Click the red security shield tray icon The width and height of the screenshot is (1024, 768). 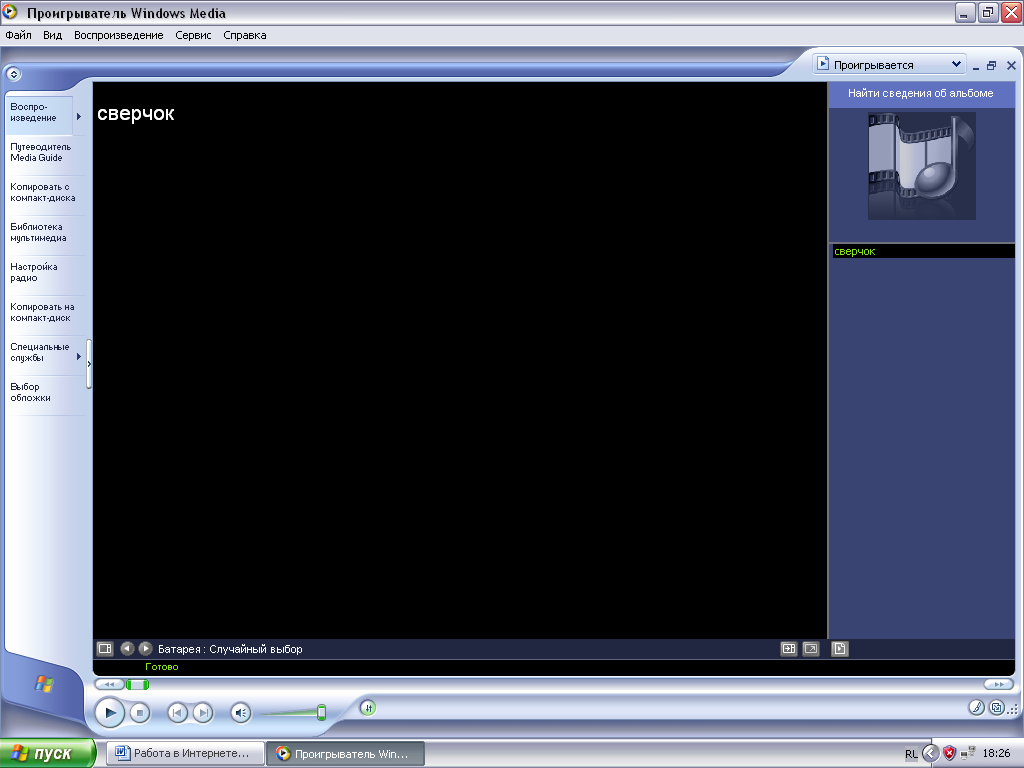(x=950, y=754)
